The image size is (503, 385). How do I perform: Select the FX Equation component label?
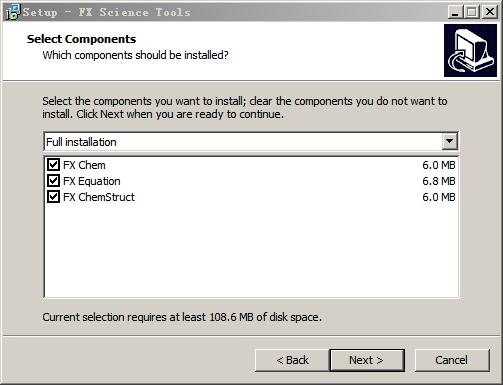pos(92,181)
